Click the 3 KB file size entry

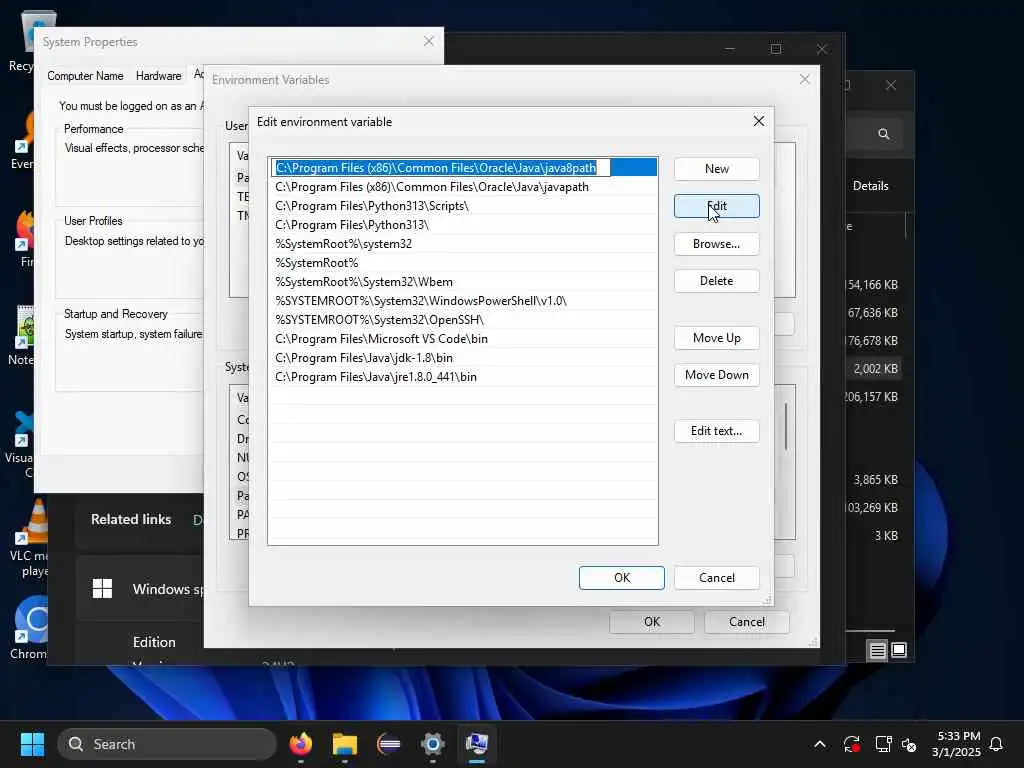(x=886, y=536)
